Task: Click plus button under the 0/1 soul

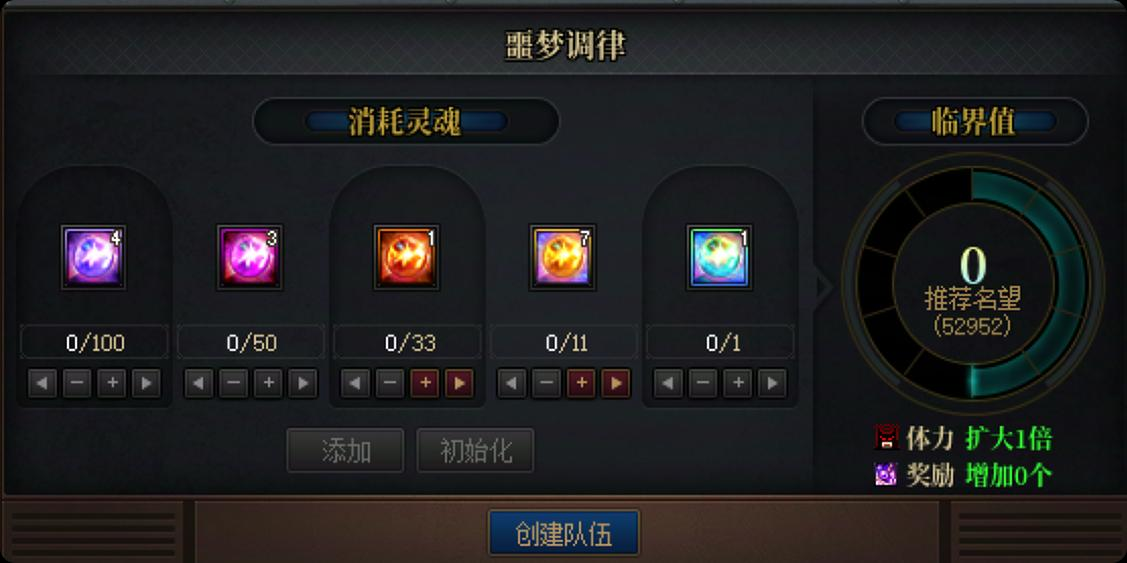Action: [x=737, y=383]
